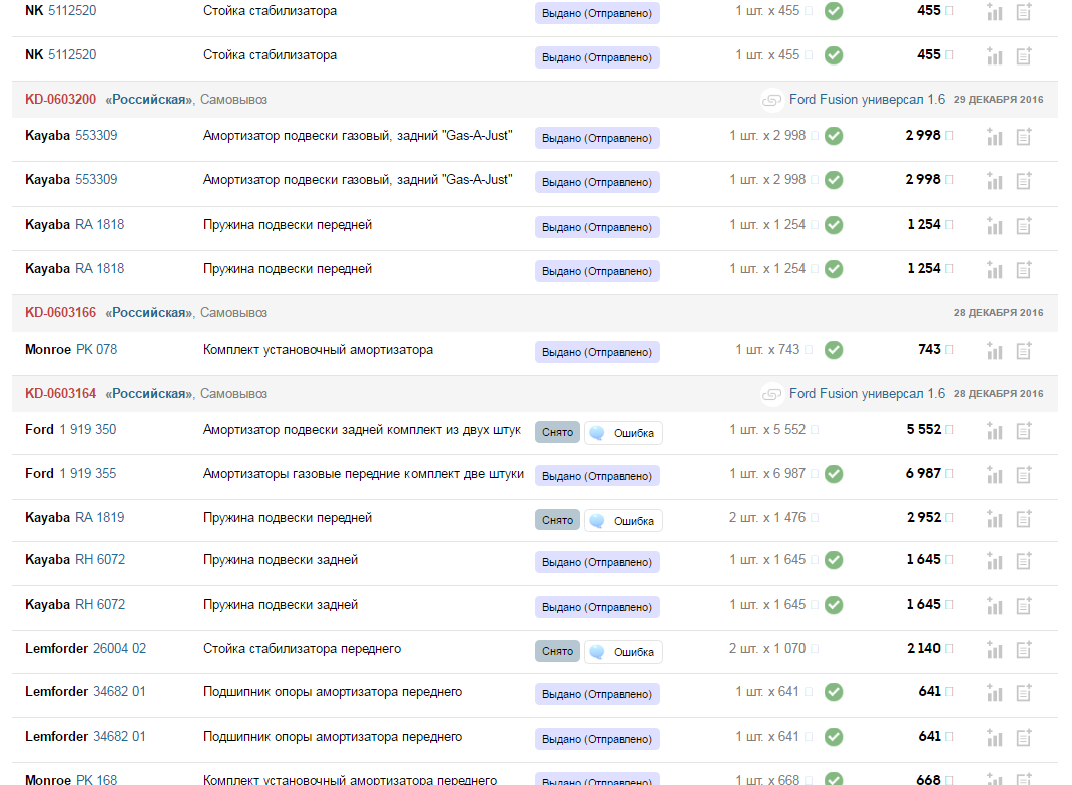Image resolution: width=1072 pixels, height=785 pixels.
Task: Show chart icon for Ford 1 919 355
Action: [995, 475]
